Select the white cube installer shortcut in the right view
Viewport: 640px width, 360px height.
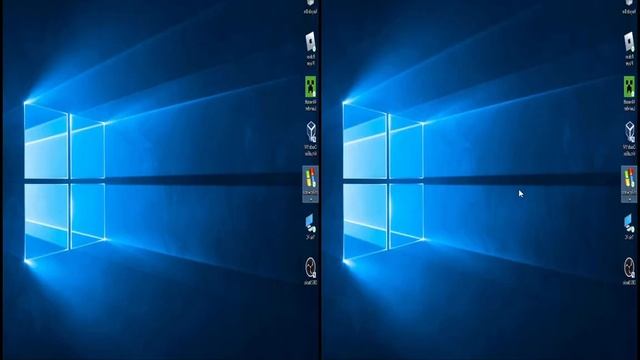click(629, 131)
